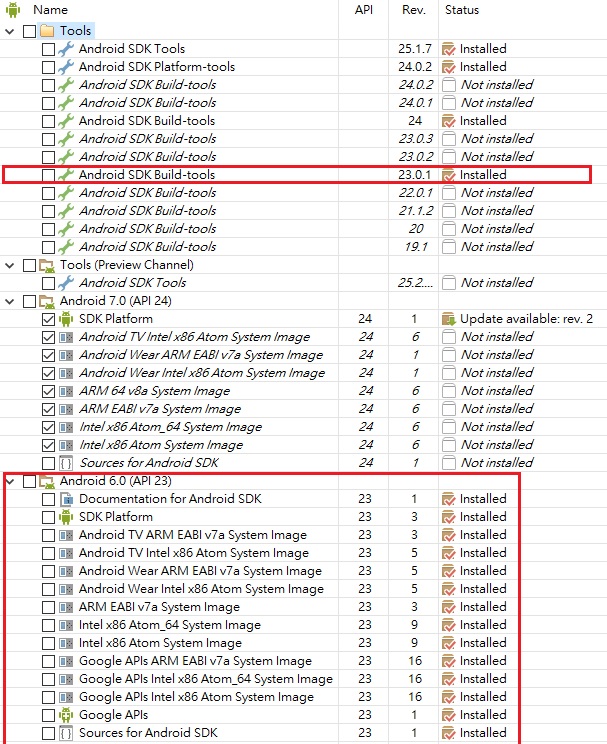Select 'Tools (Preview Channel)' group label
The image size is (607, 744).
[127, 265]
